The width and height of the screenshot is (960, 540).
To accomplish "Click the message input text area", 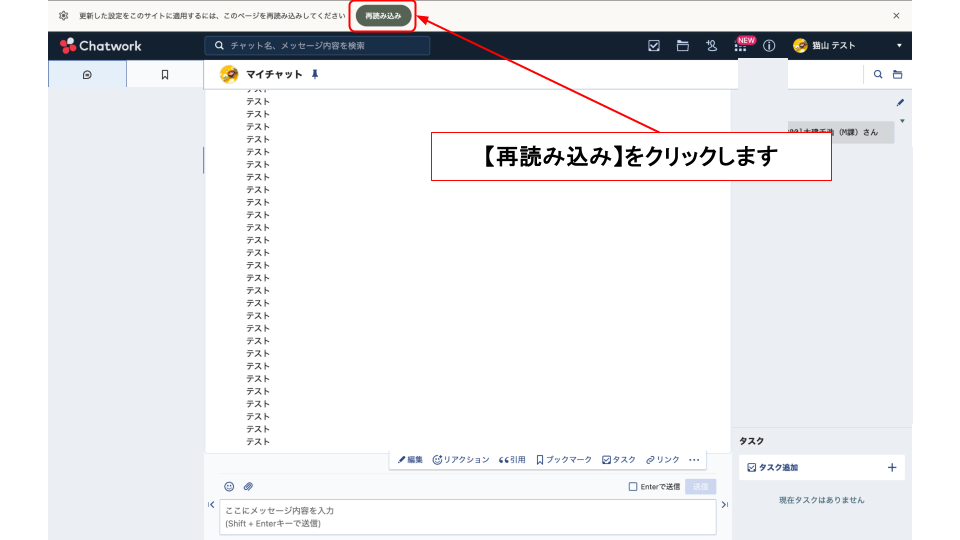I will click(x=467, y=517).
